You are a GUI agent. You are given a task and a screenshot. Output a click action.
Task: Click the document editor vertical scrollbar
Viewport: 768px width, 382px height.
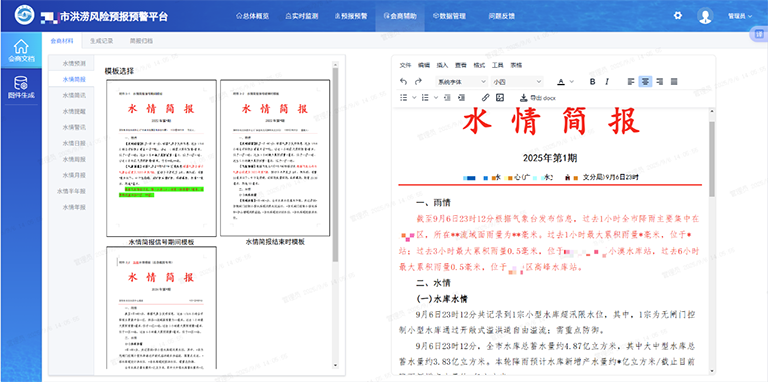coord(712,159)
